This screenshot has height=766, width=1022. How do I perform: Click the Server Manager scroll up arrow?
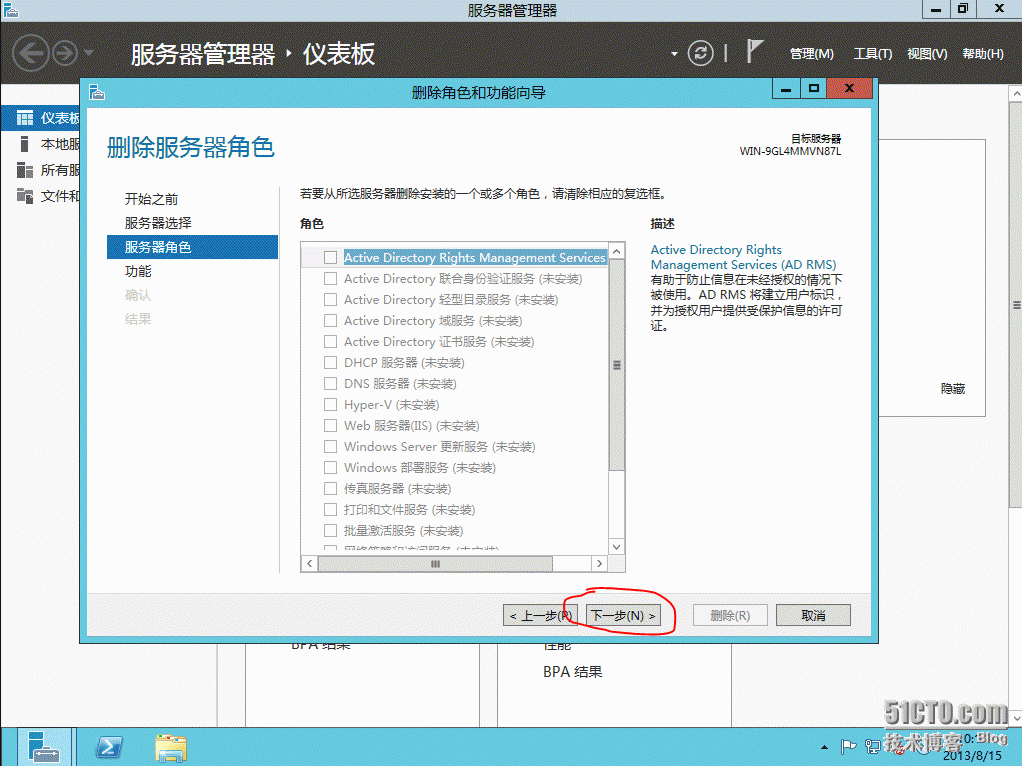point(1015,93)
